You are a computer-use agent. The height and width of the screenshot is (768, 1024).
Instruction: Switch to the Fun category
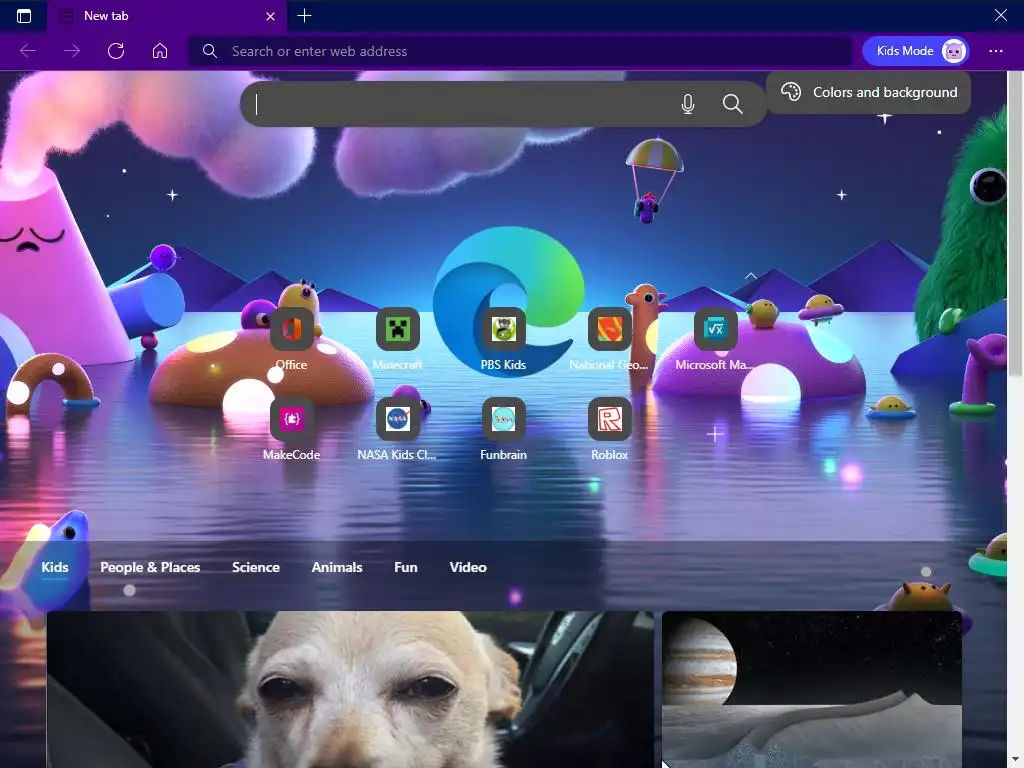click(x=406, y=567)
